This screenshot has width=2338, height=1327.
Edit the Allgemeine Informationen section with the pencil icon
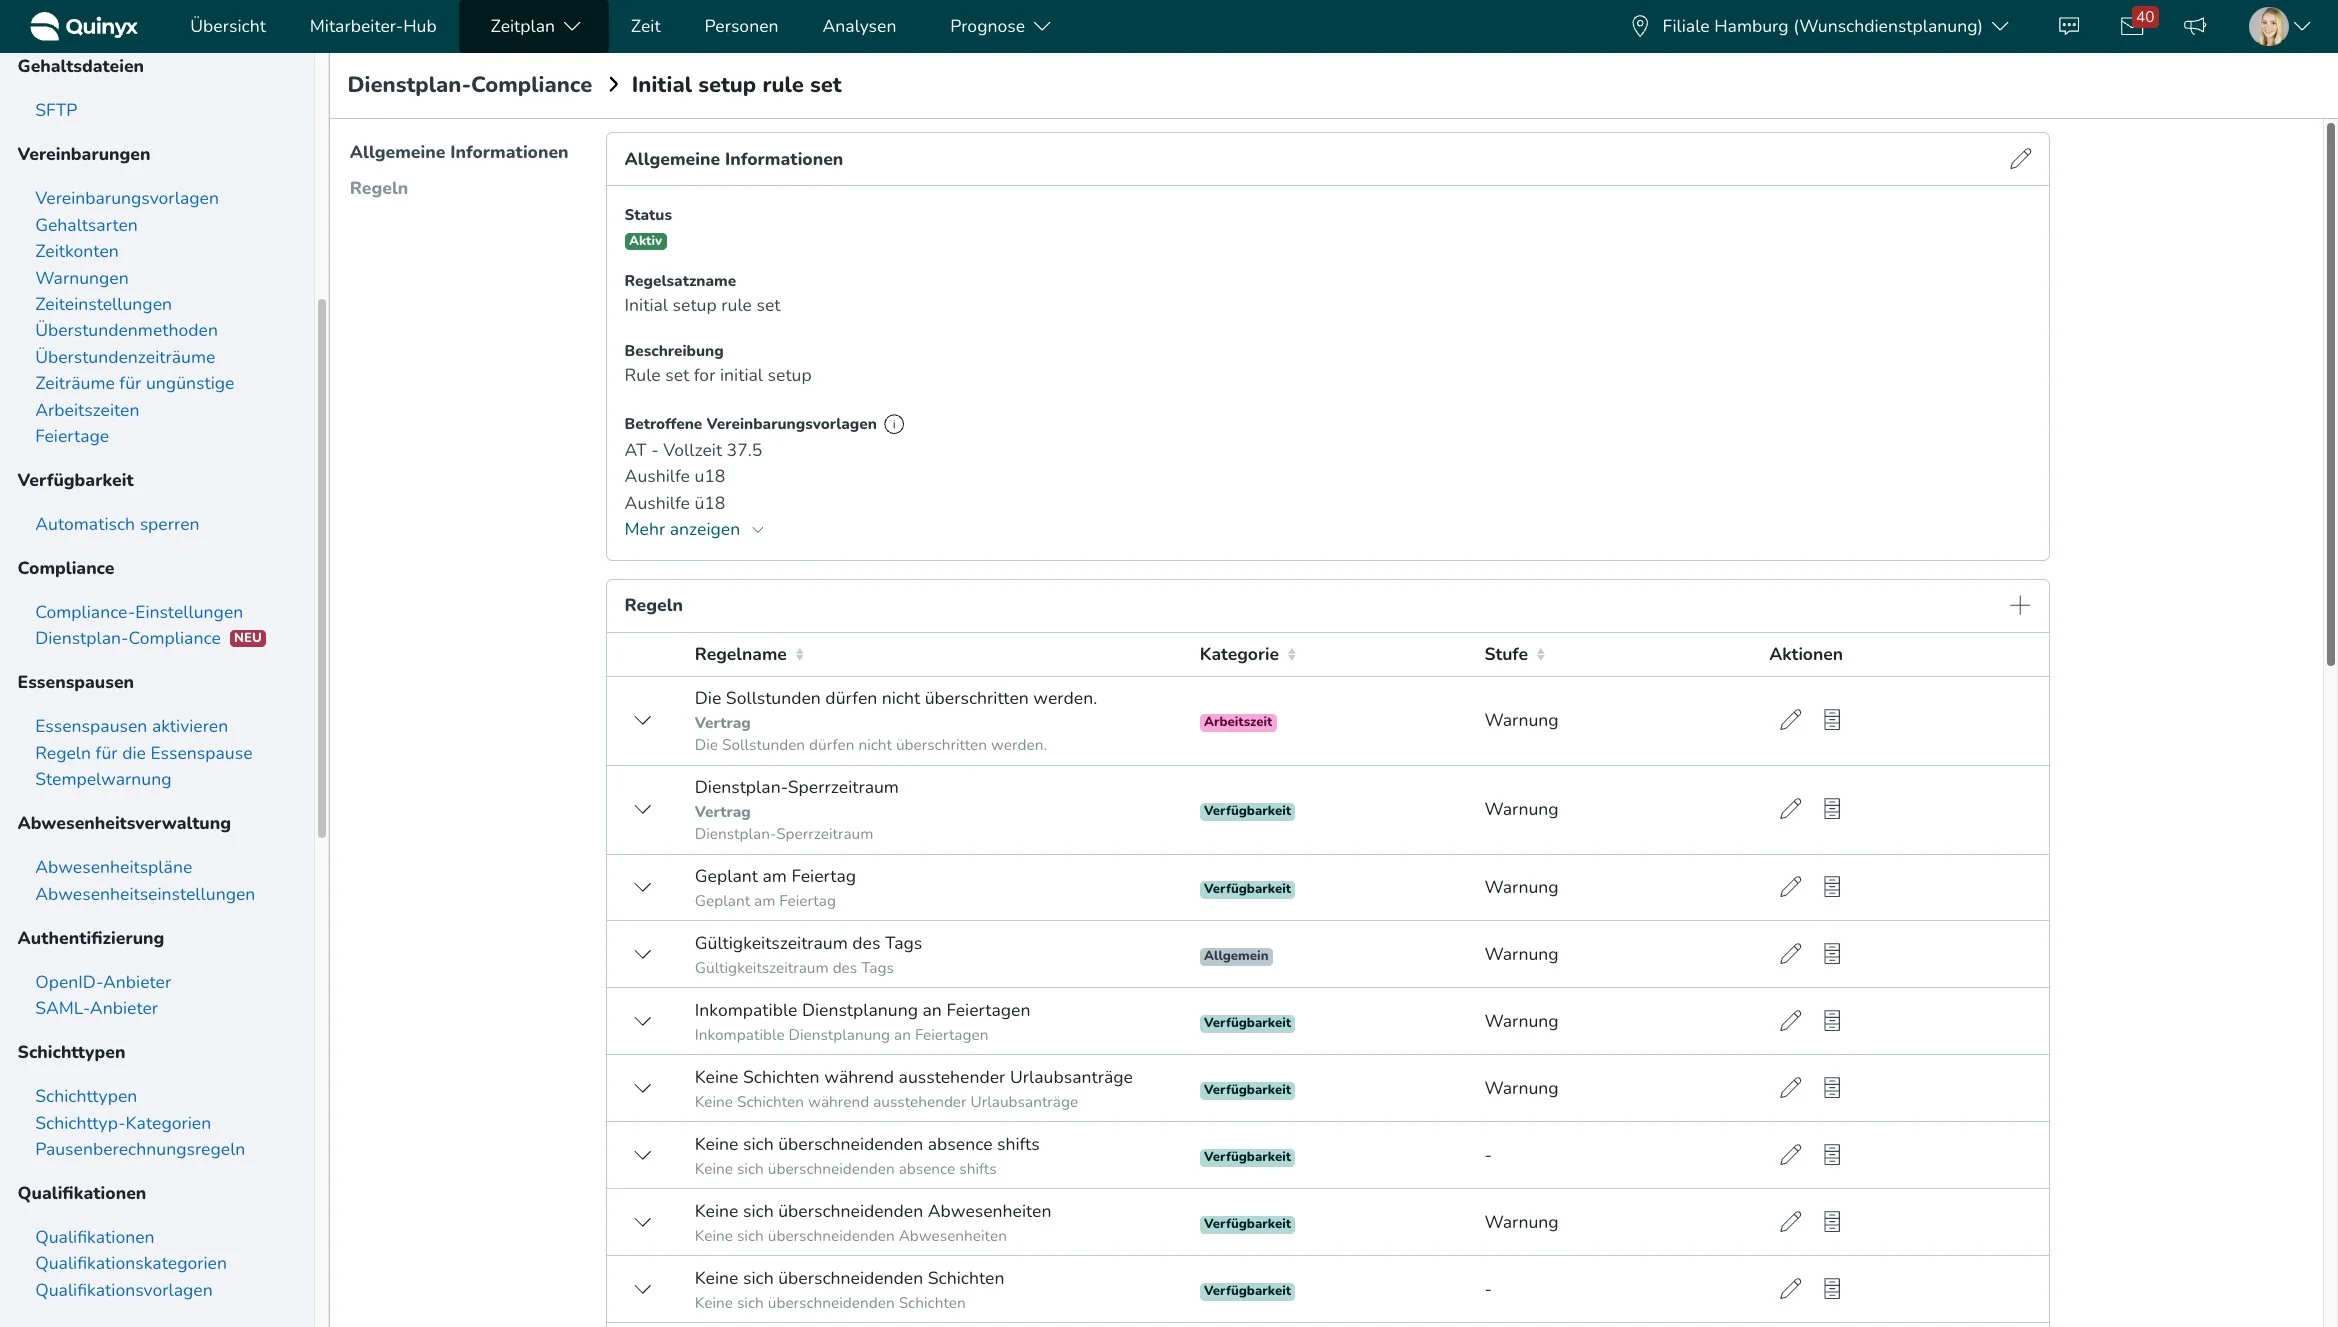pos(2020,159)
